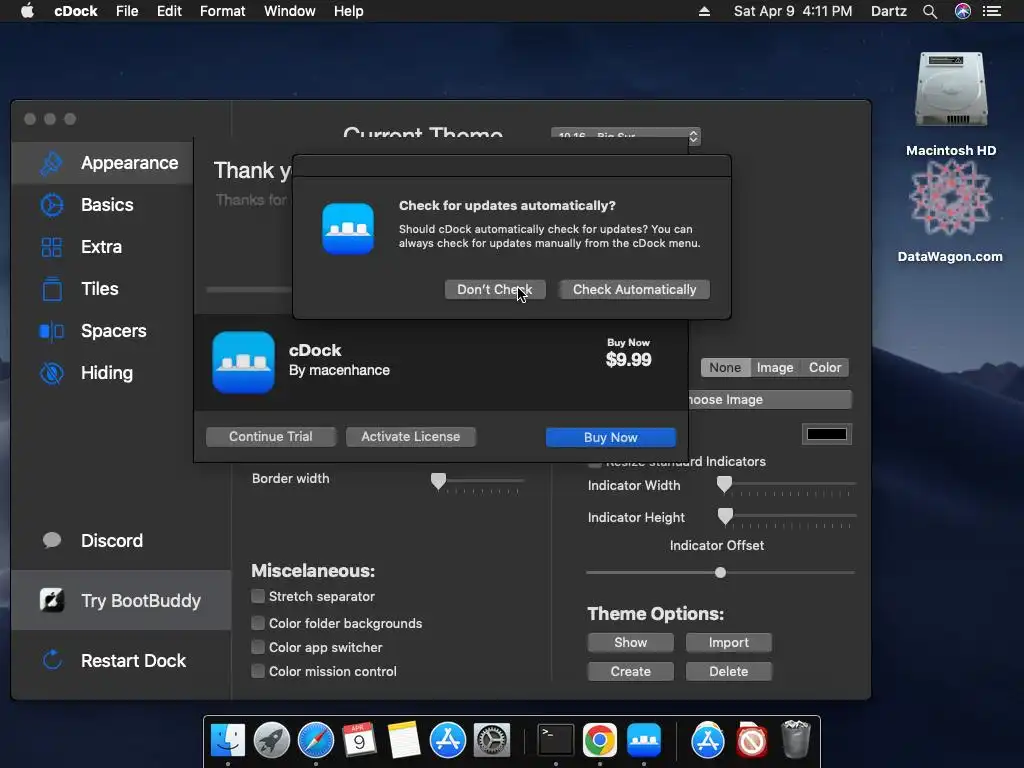The width and height of the screenshot is (1024, 768).
Task: Click the Indicator Width slider
Action: (x=786, y=484)
